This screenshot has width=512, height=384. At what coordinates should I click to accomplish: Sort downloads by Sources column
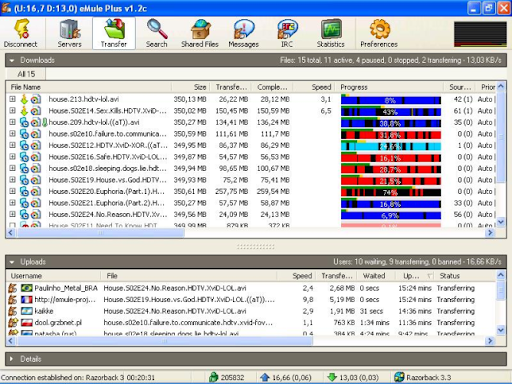(460, 87)
